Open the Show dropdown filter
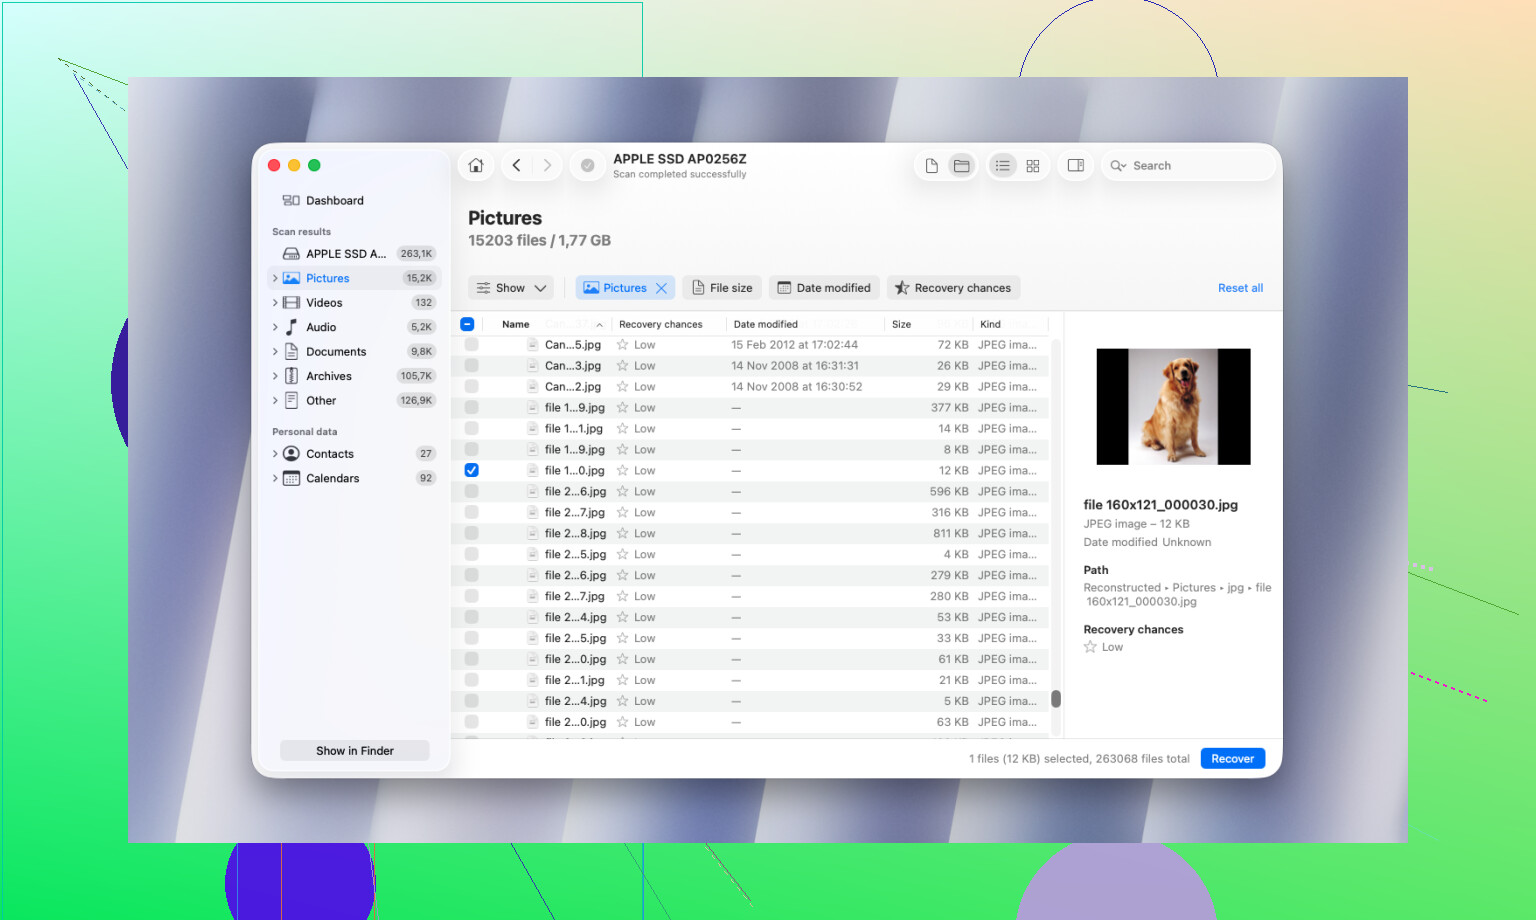 pyautogui.click(x=511, y=288)
